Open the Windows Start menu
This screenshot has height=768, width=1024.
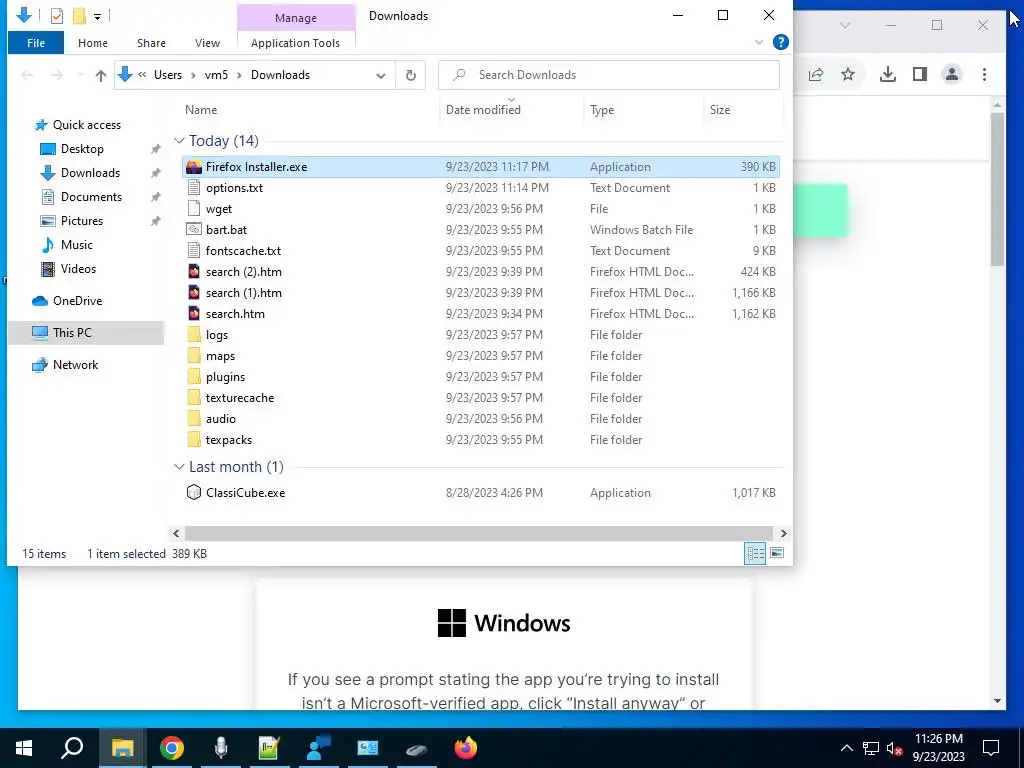click(24, 748)
